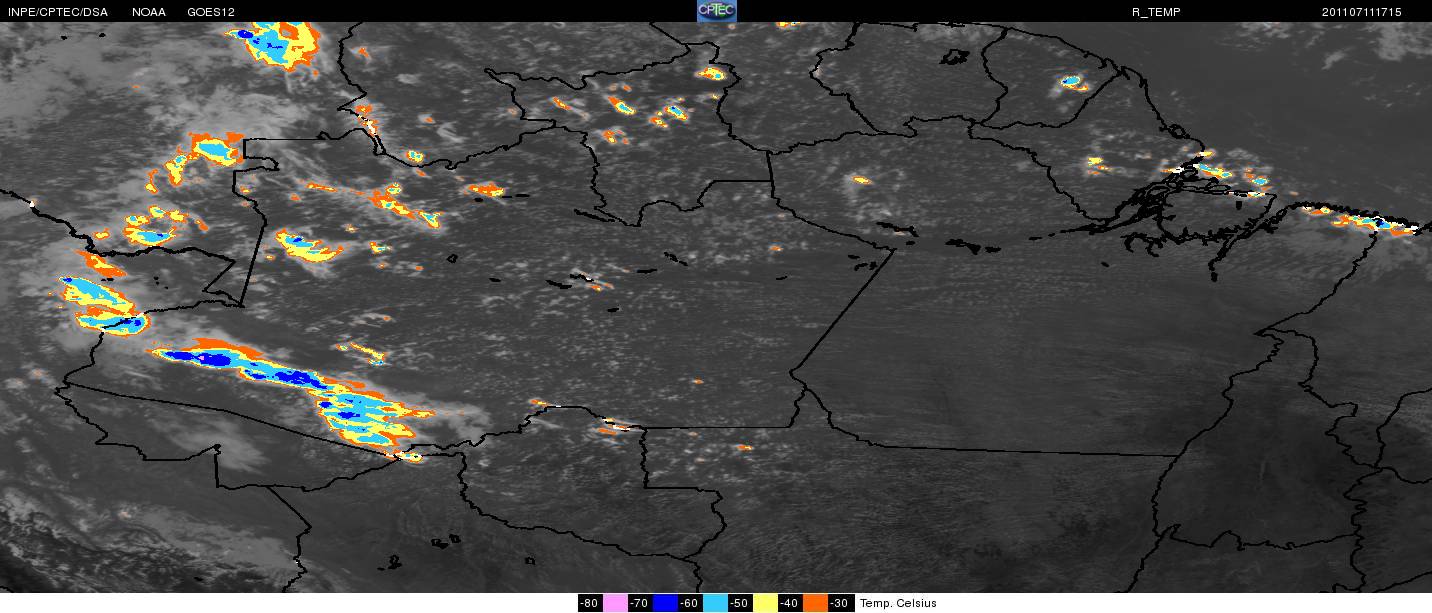Click the pink legend color swatch

coord(616,603)
